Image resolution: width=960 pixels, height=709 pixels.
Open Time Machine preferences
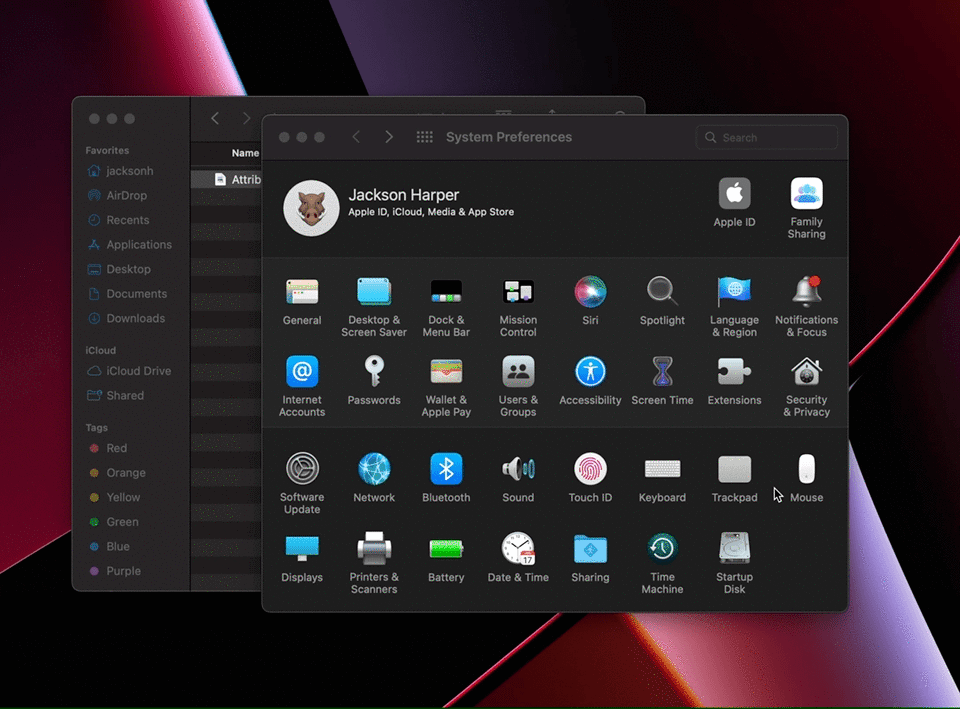click(662, 563)
